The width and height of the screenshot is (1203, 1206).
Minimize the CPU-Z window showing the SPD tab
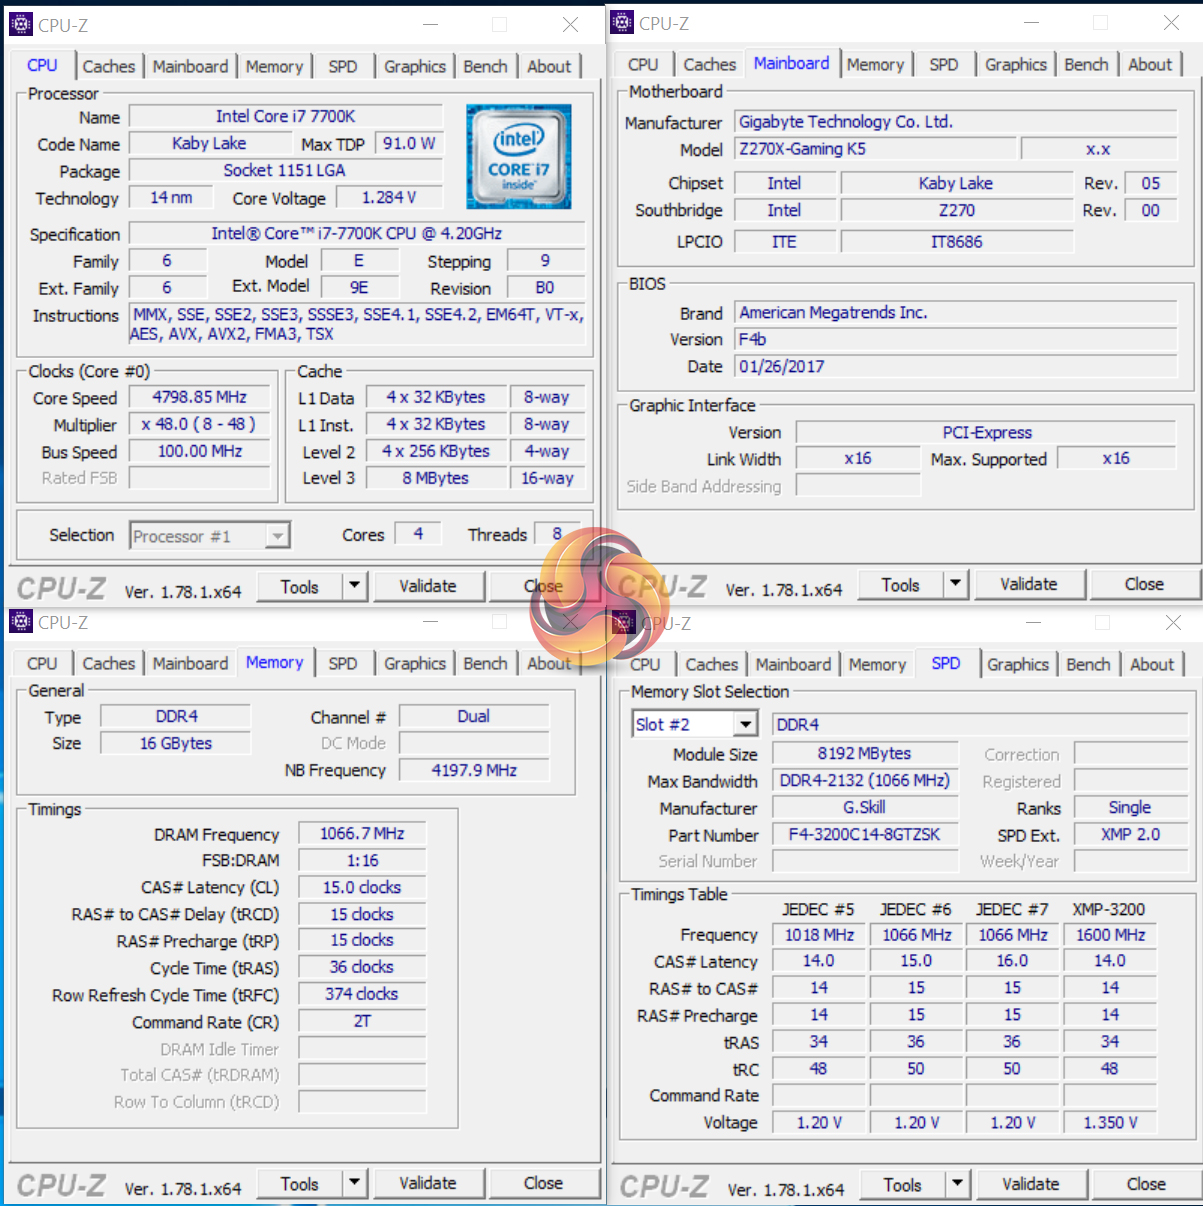pos(1033,622)
